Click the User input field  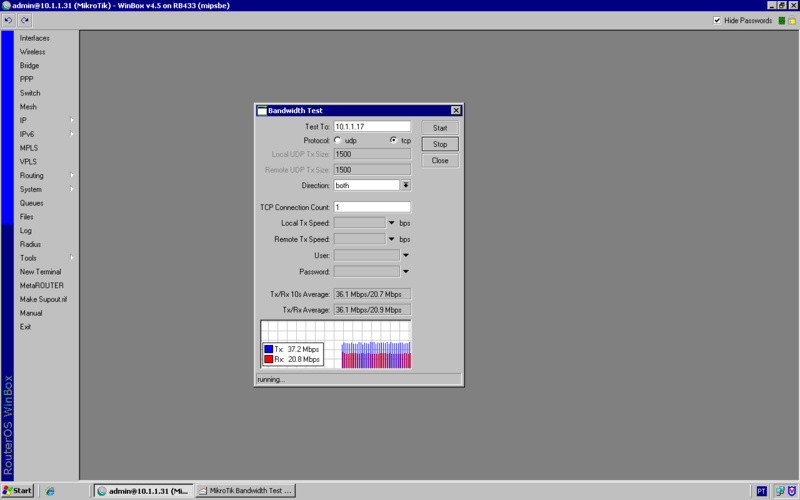367,255
